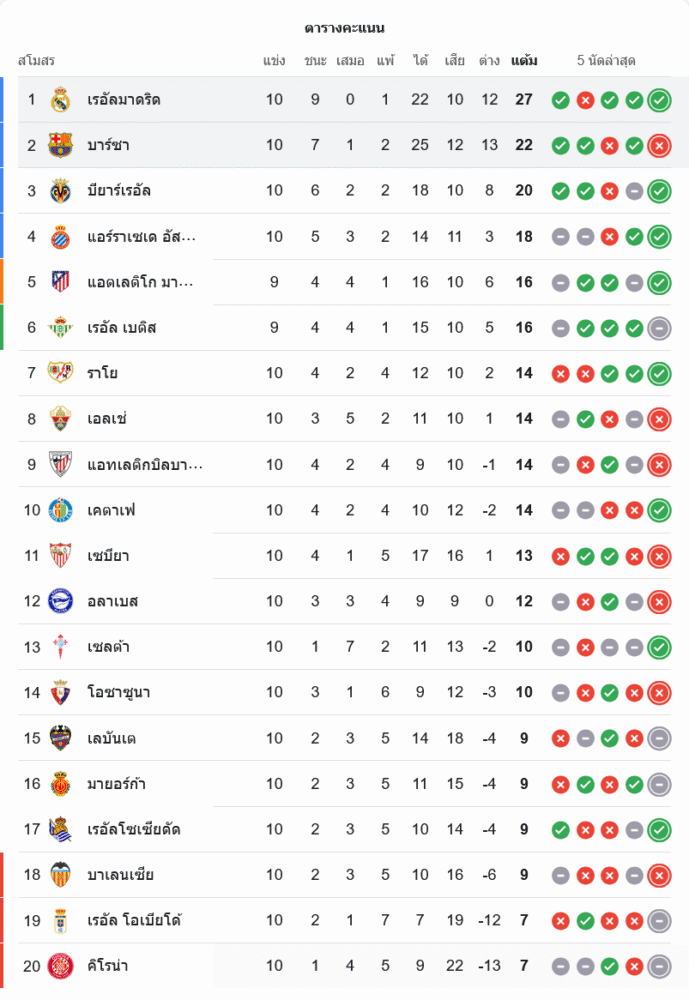Click the Atletico Madrid club crest

[60, 282]
